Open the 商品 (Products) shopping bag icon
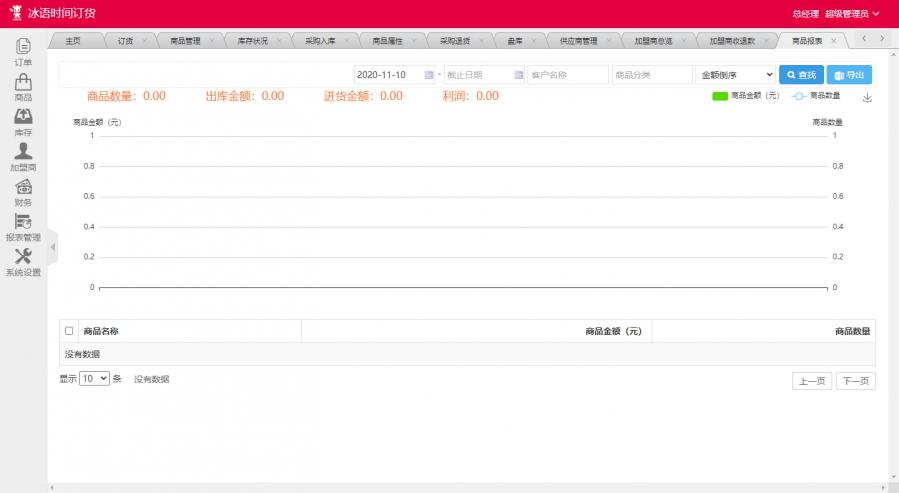This screenshot has height=493, width=899. (x=23, y=83)
